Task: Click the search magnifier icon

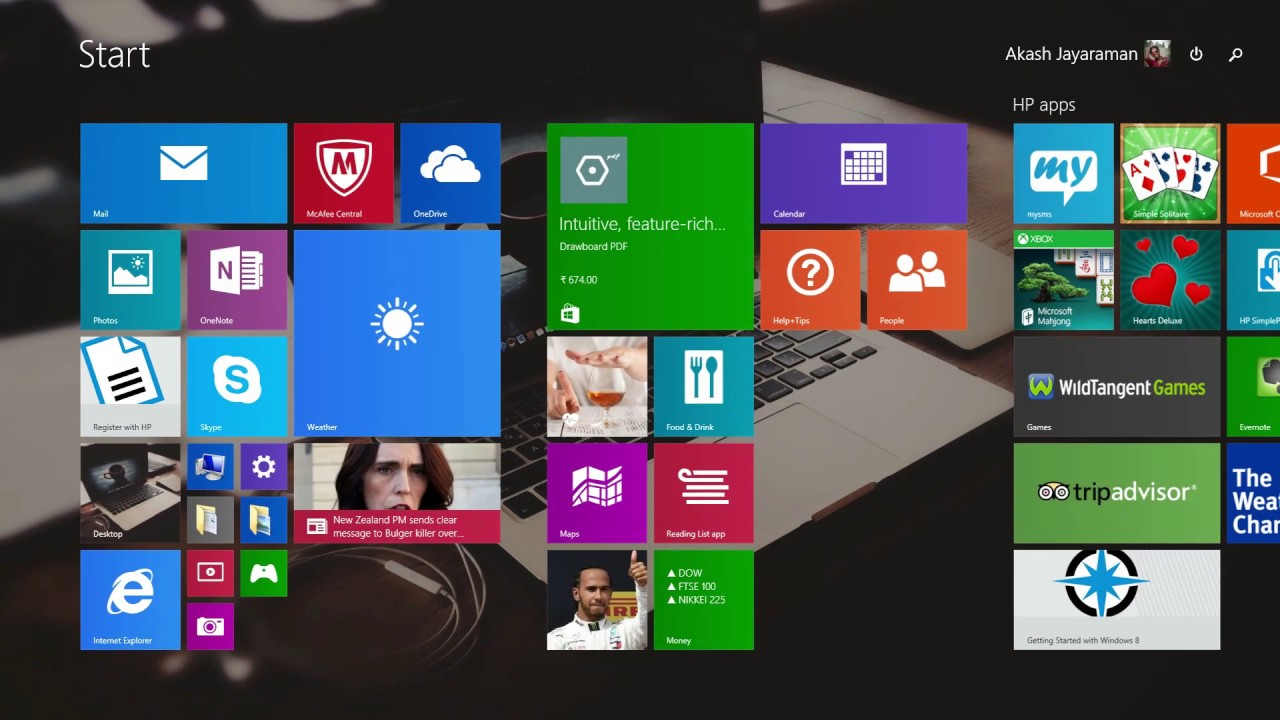Action: coord(1236,55)
